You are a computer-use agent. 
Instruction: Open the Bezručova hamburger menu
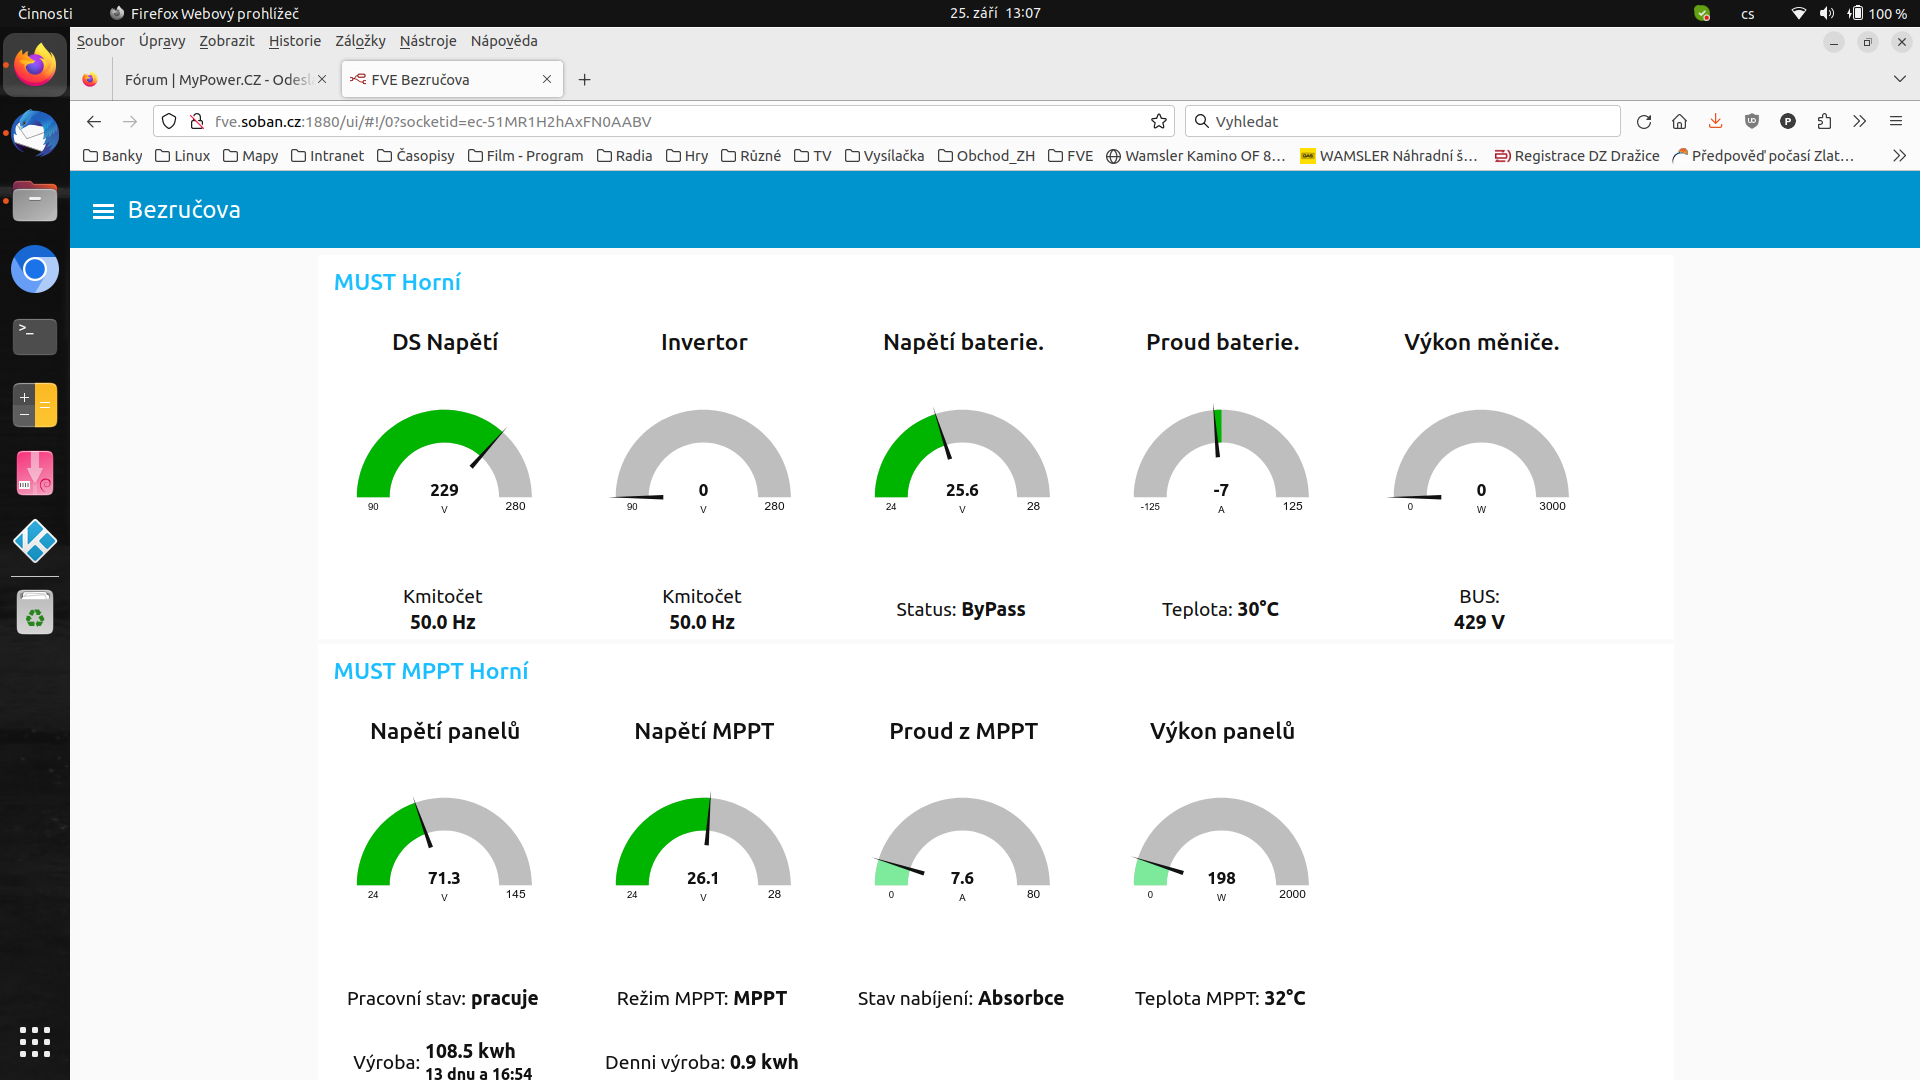pos(103,211)
